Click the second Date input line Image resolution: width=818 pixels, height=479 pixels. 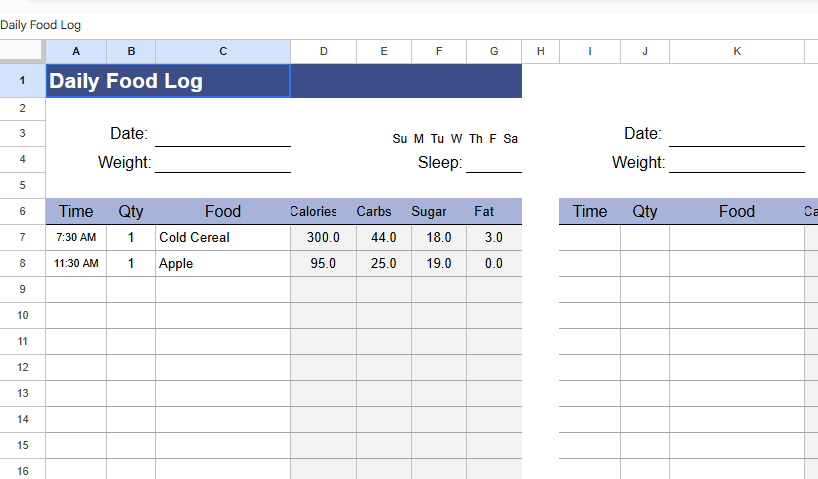pyautogui.click(x=736, y=135)
